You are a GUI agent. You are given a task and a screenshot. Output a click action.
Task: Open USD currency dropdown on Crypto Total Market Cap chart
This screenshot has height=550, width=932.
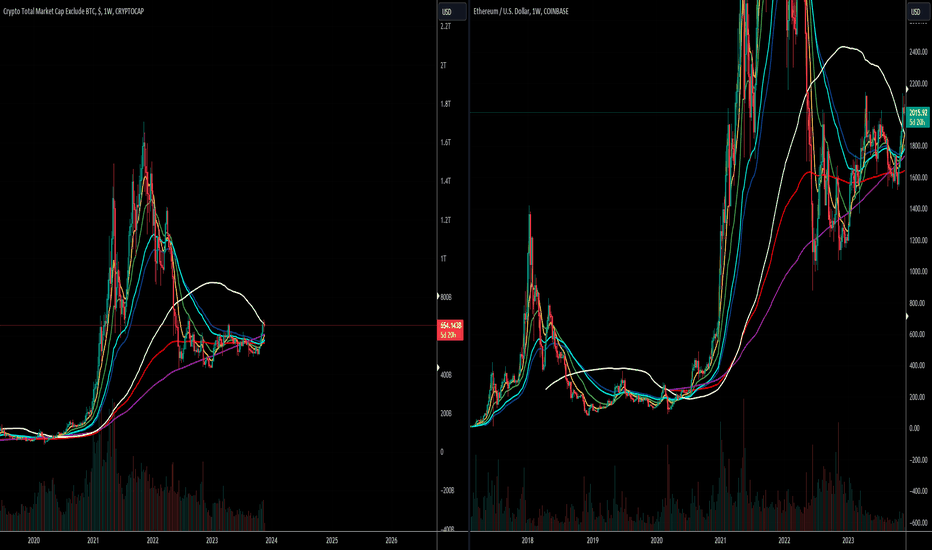(x=451, y=11)
